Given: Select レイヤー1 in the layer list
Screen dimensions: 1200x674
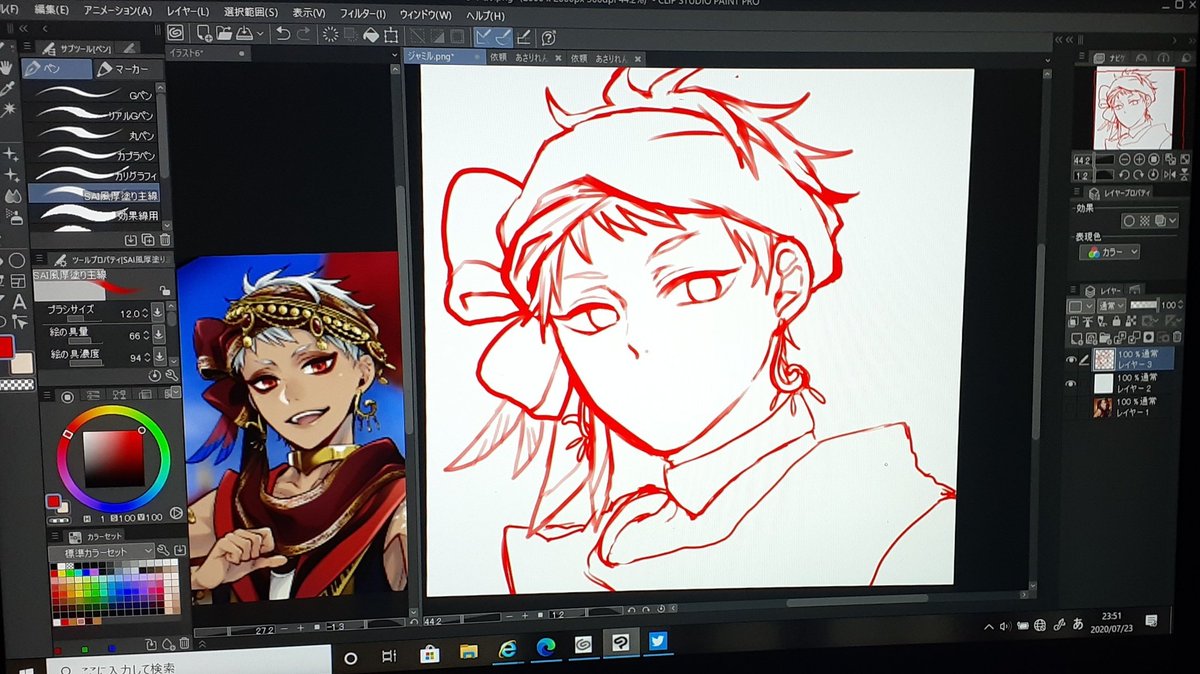Looking at the screenshot, I should [x=1131, y=407].
